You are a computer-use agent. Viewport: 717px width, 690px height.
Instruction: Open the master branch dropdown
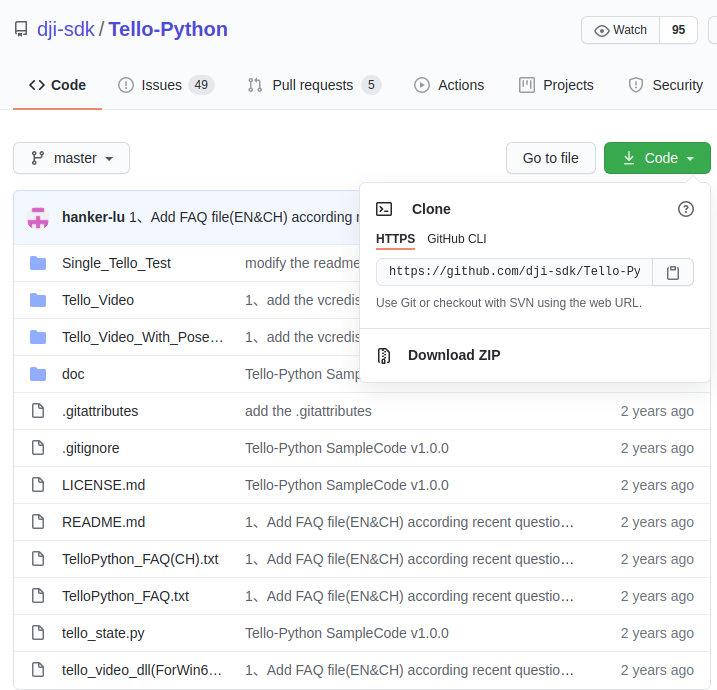(71, 158)
